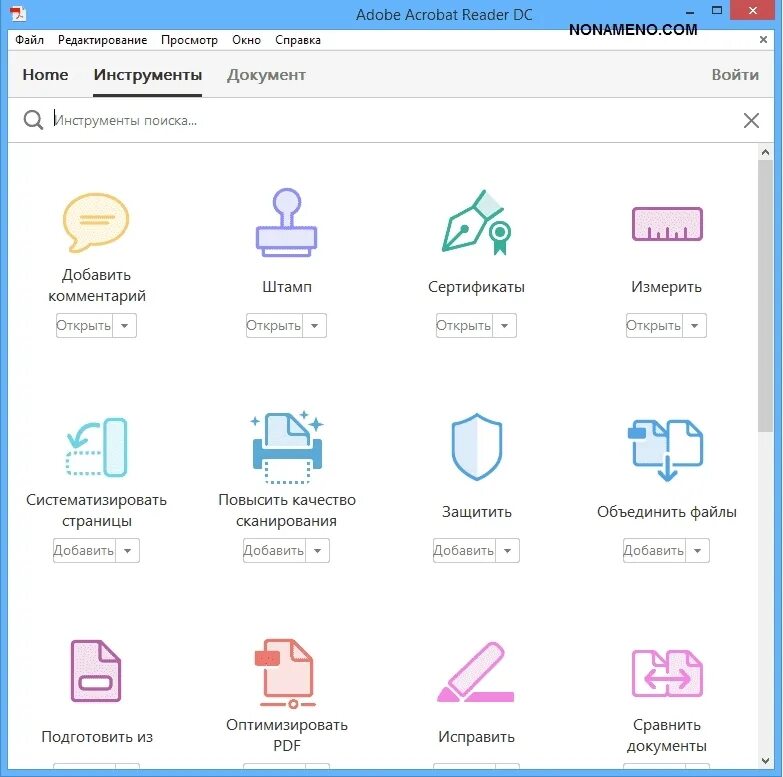Click the Add Comment speech bubble icon

pos(96,222)
